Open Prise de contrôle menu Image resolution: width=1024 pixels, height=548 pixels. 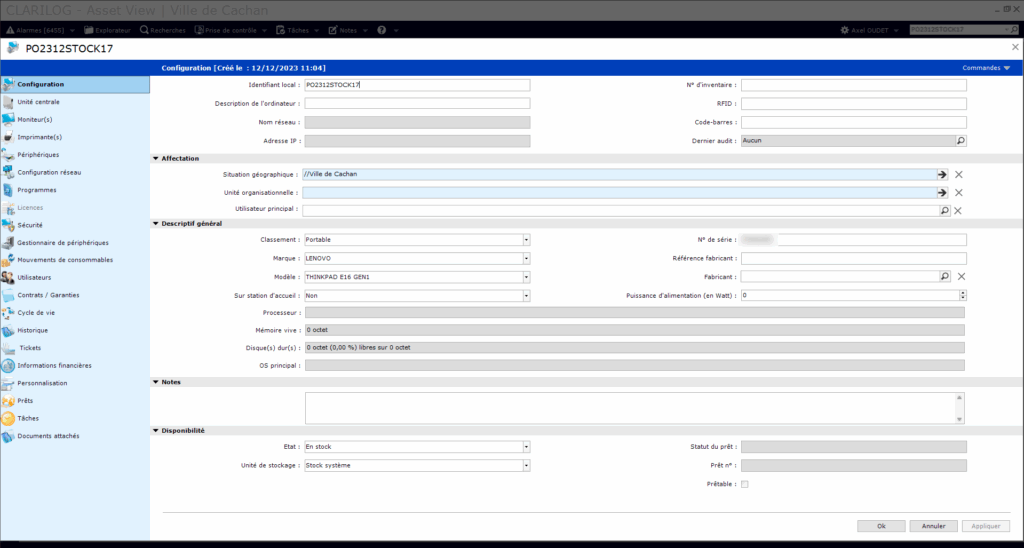231,30
